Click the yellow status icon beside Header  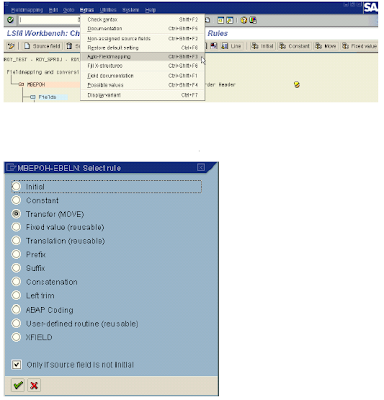click(297, 85)
